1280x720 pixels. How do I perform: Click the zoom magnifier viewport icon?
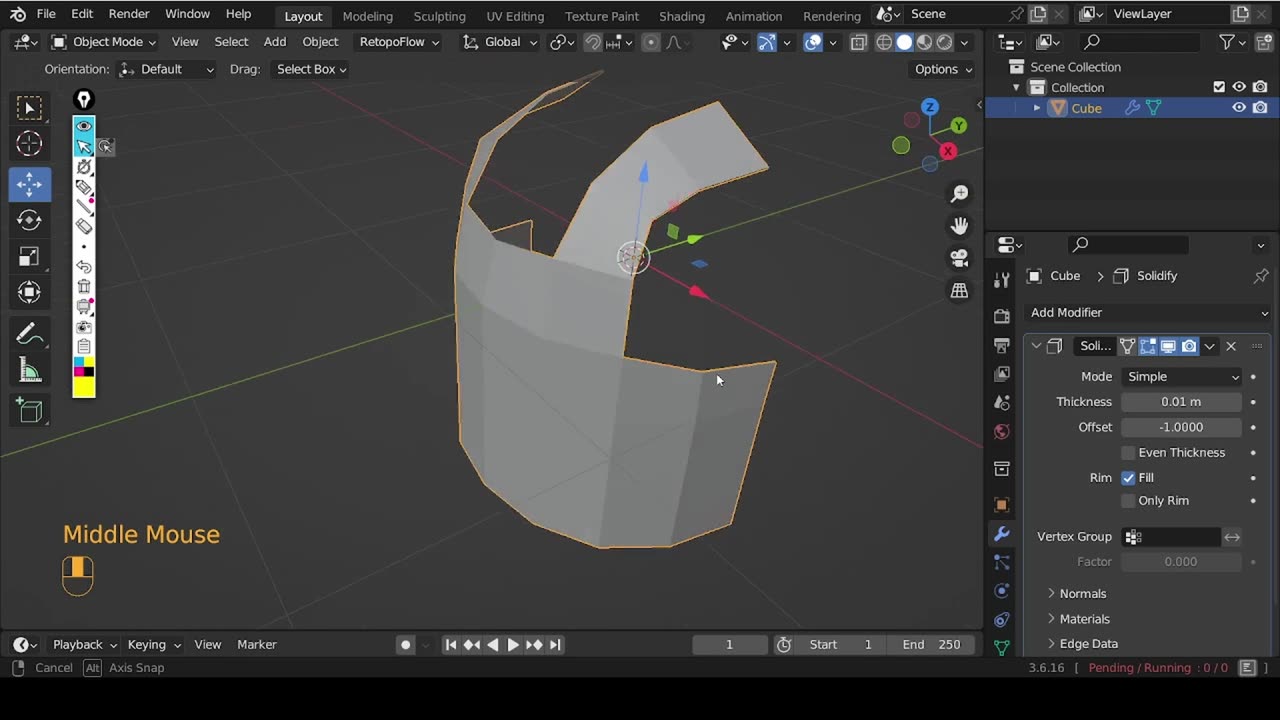point(959,193)
